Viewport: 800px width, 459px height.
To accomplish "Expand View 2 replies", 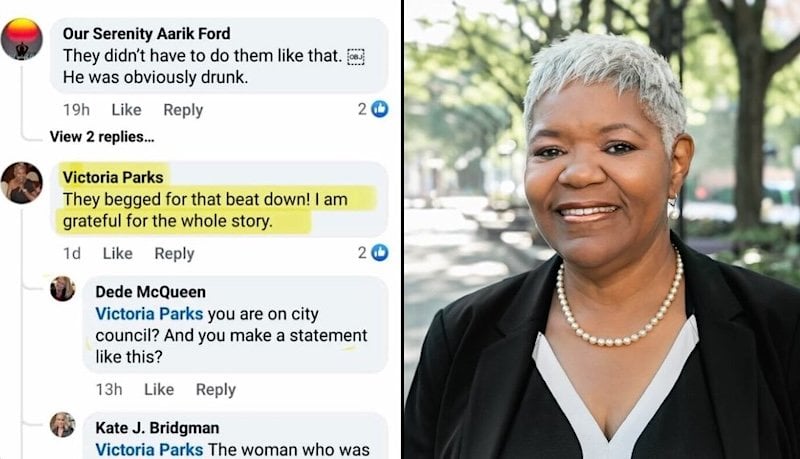I will [x=102, y=137].
